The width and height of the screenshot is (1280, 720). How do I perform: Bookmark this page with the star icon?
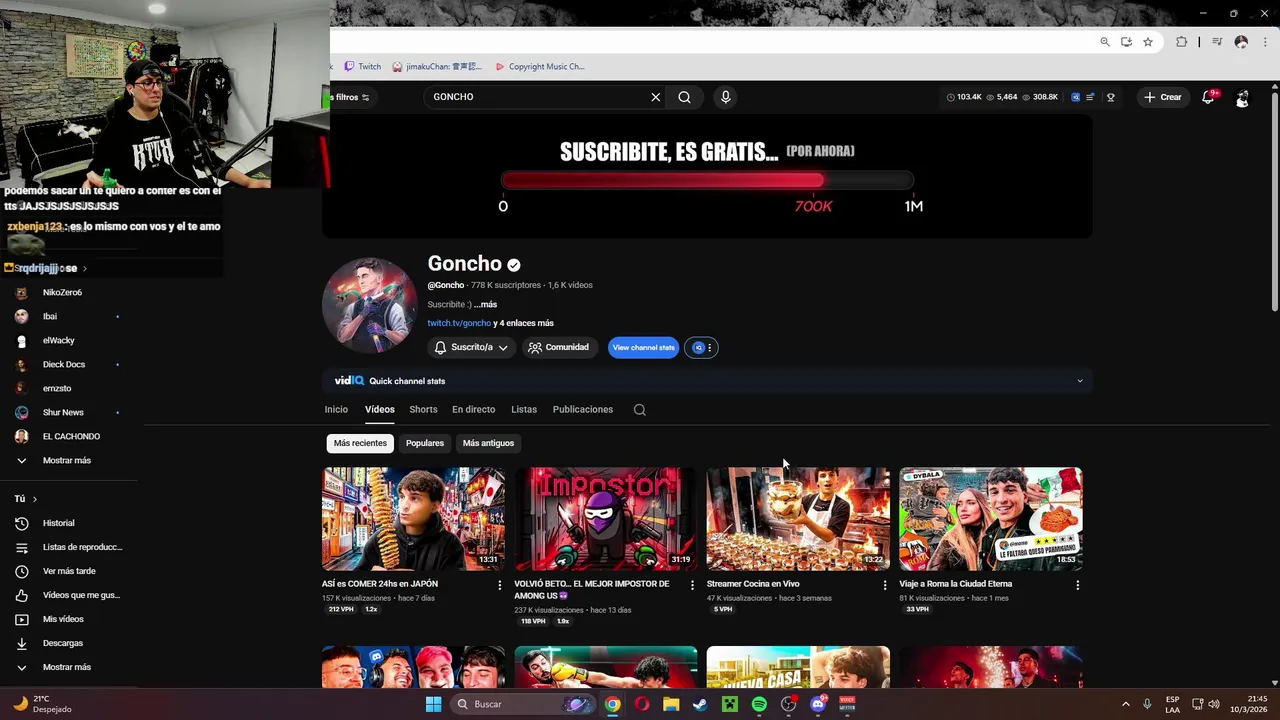[1148, 42]
